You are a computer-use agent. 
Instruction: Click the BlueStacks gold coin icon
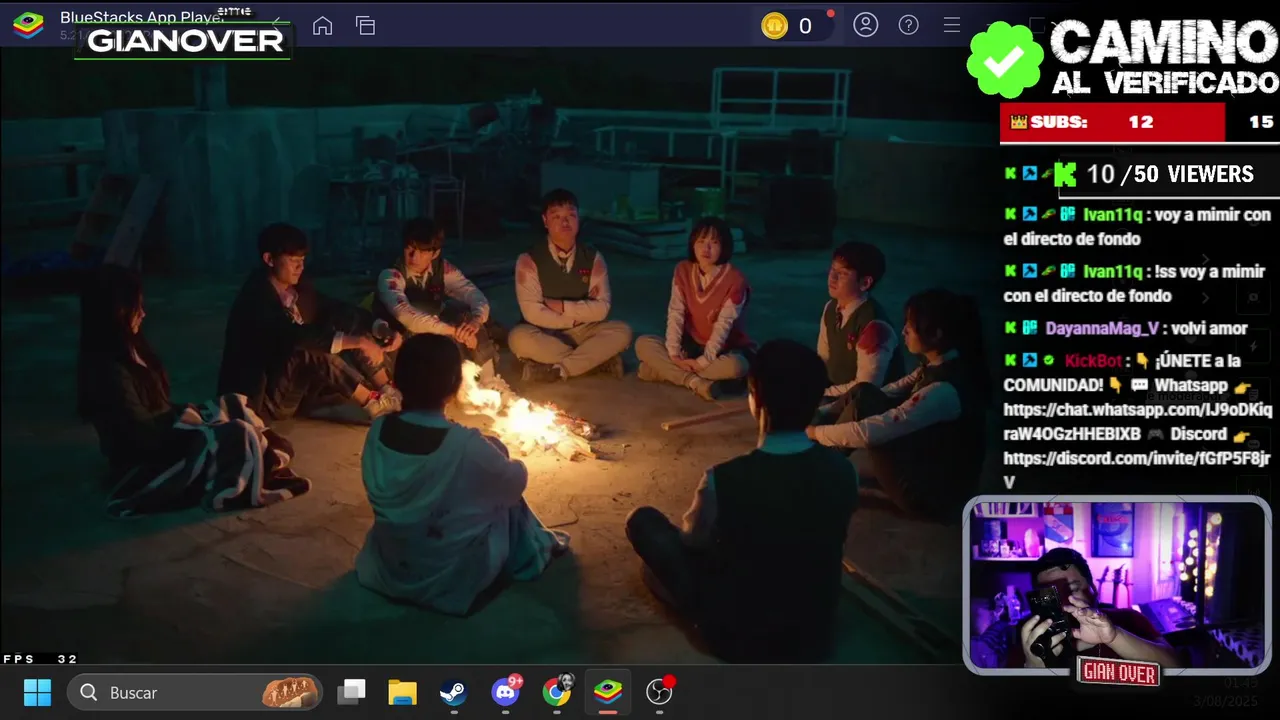click(775, 26)
